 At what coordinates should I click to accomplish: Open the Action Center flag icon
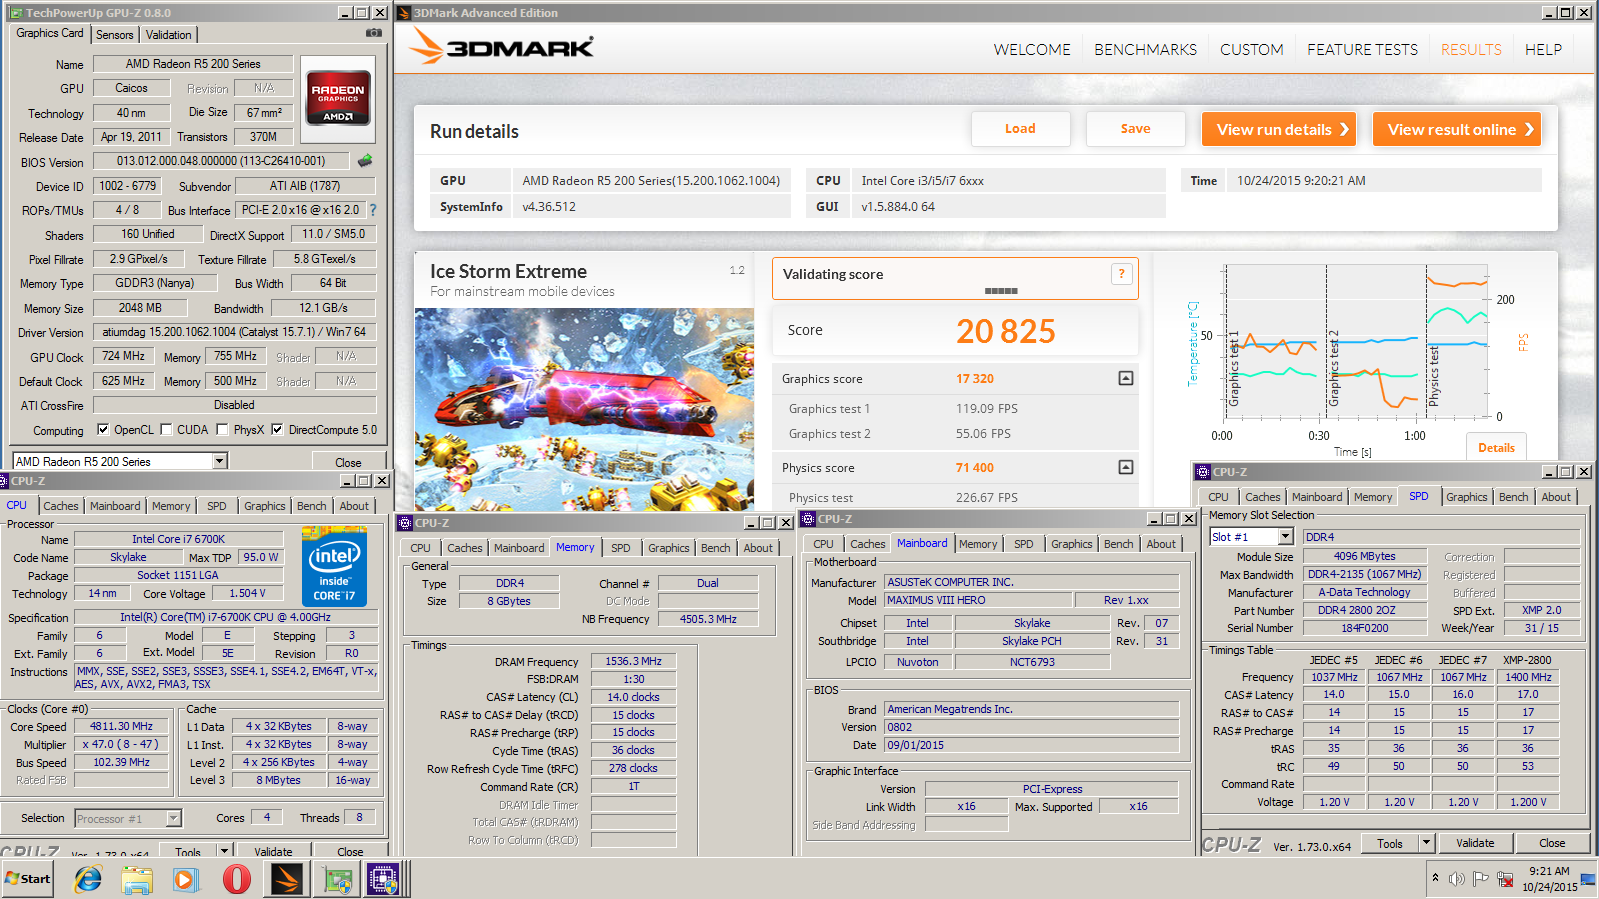pyautogui.click(x=1481, y=879)
